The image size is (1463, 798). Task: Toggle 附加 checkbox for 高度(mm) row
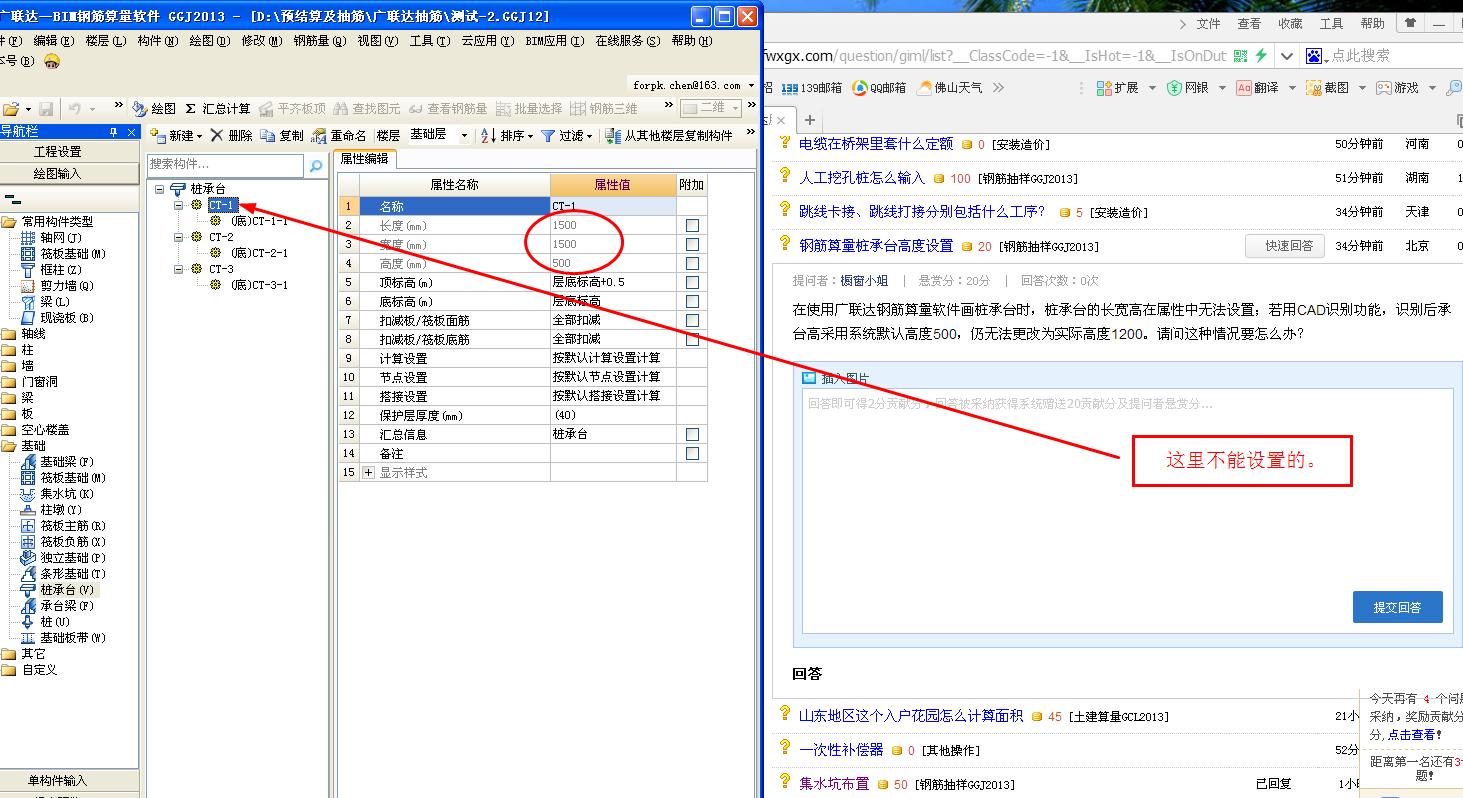point(692,263)
